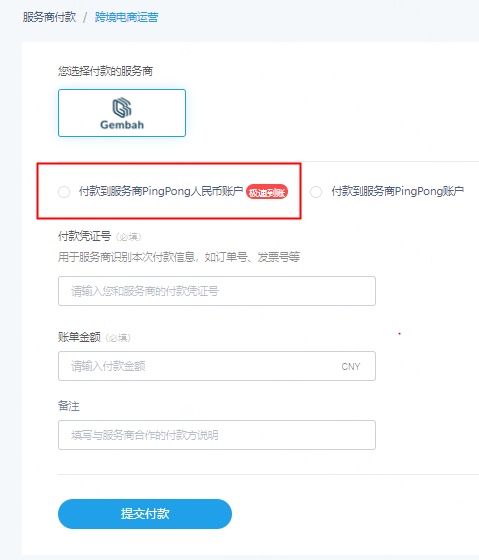This screenshot has width=479, height=560.
Task: Click the red 极速到账 badge
Action: pyautogui.click(x=267, y=192)
